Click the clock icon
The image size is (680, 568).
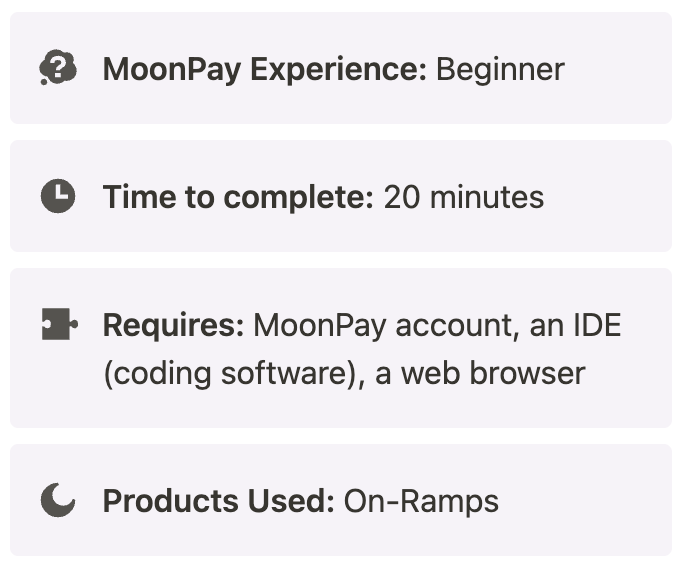tap(58, 197)
